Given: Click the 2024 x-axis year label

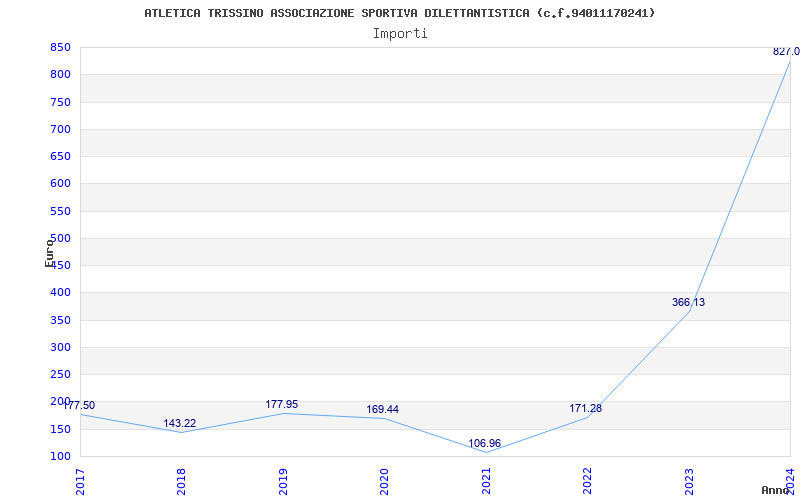Looking at the screenshot, I should pos(790,482).
